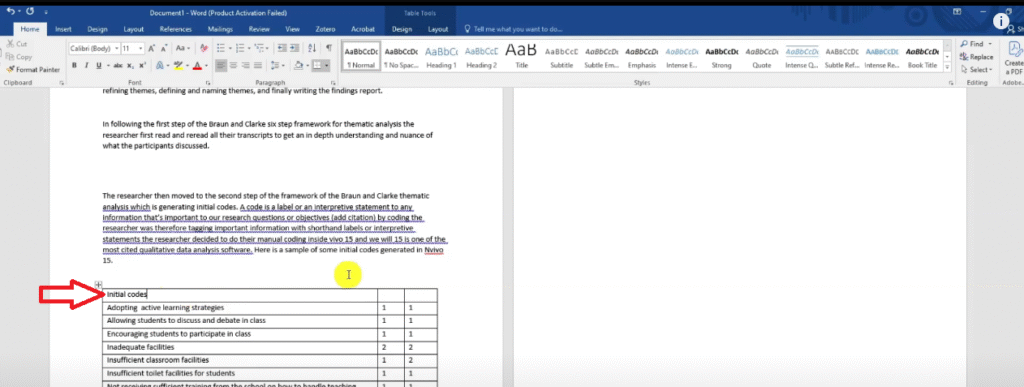The width and height of the screenshot is (1024, 387).
Task: Open the Select dropdown in Editing
Action: (x=976, y=69)
